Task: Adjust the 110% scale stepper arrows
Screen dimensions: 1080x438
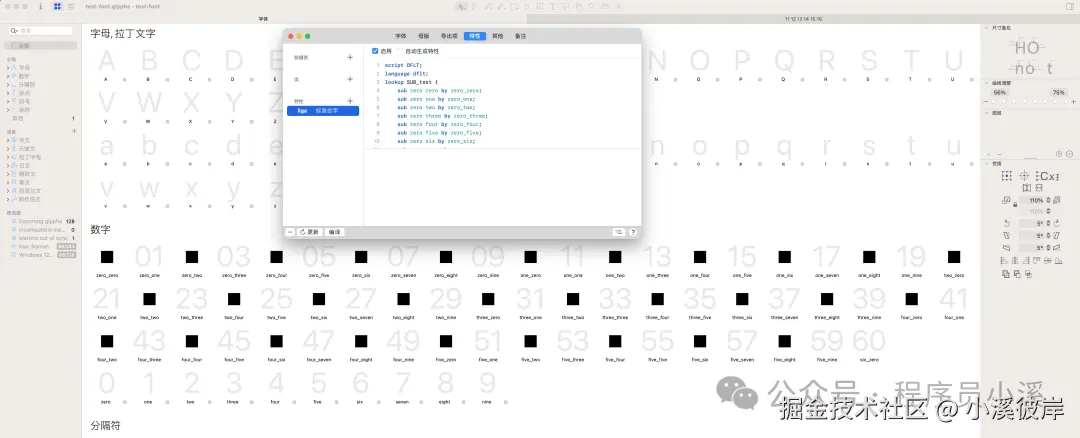Action: pos(1048,200)
